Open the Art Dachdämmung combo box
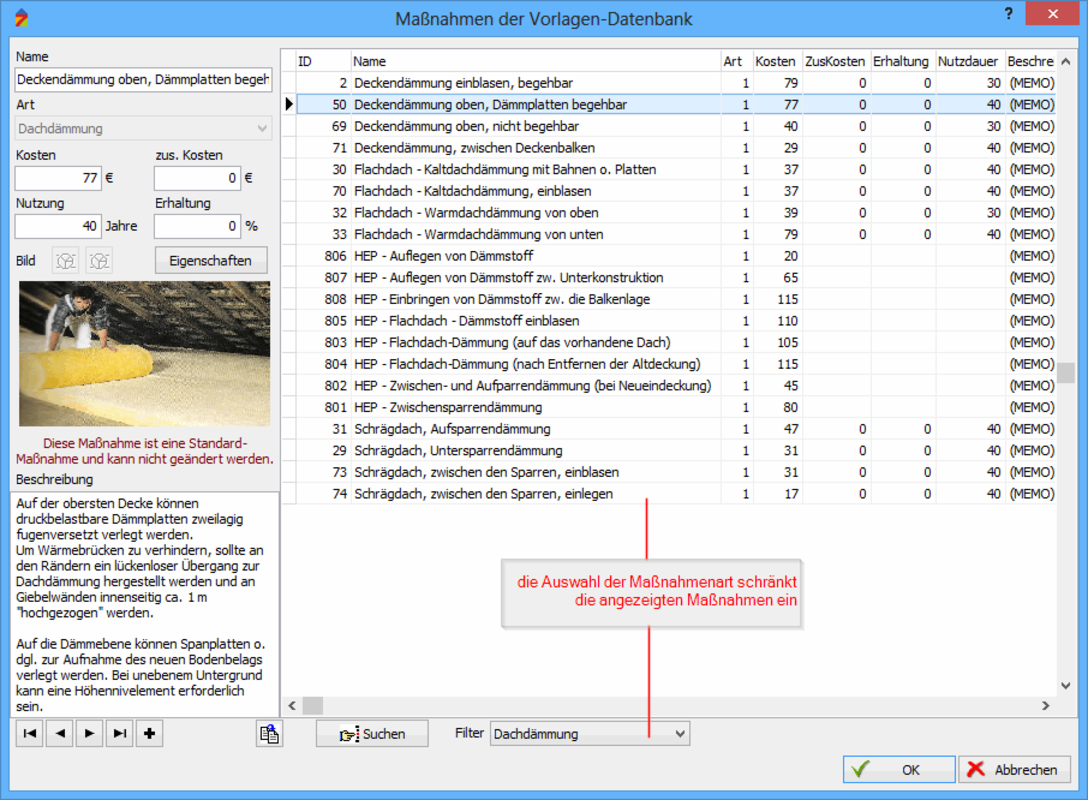Screen dimensions: 1088x800 144,128
